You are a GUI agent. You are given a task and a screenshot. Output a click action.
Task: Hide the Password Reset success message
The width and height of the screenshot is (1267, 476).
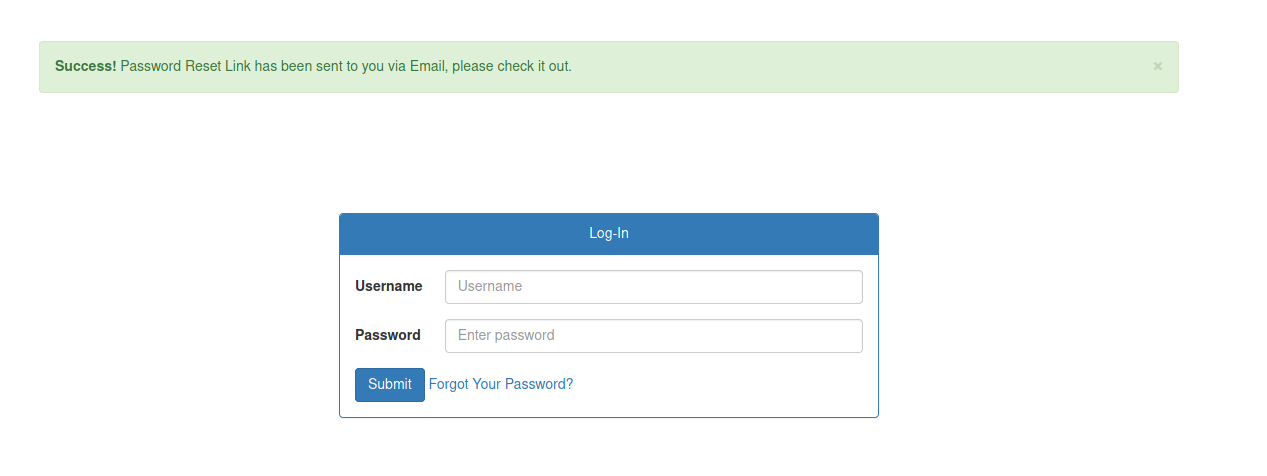click(x=1157, y=66)
